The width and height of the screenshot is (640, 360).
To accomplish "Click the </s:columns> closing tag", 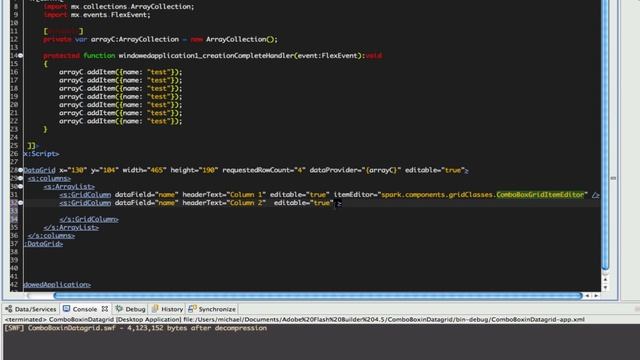I will pos(51,236).
